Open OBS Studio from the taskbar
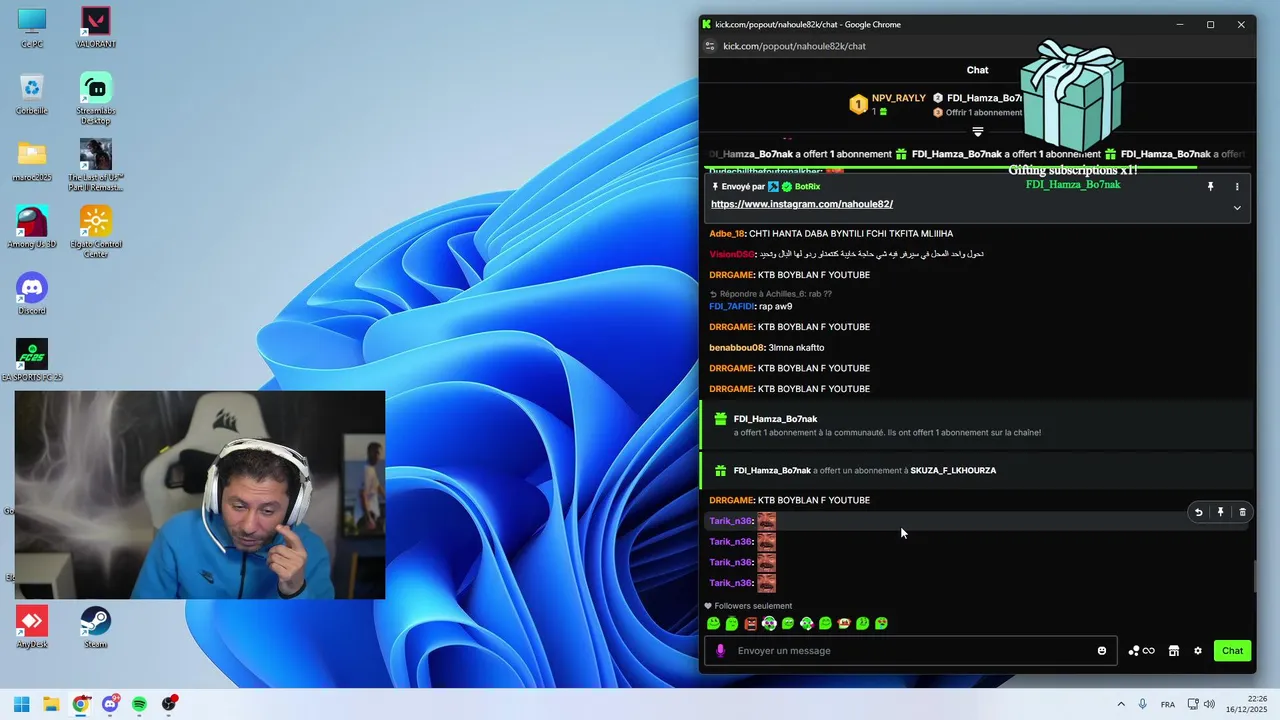The width and height of the screenshot is (1280, 720). click(169, 704)
